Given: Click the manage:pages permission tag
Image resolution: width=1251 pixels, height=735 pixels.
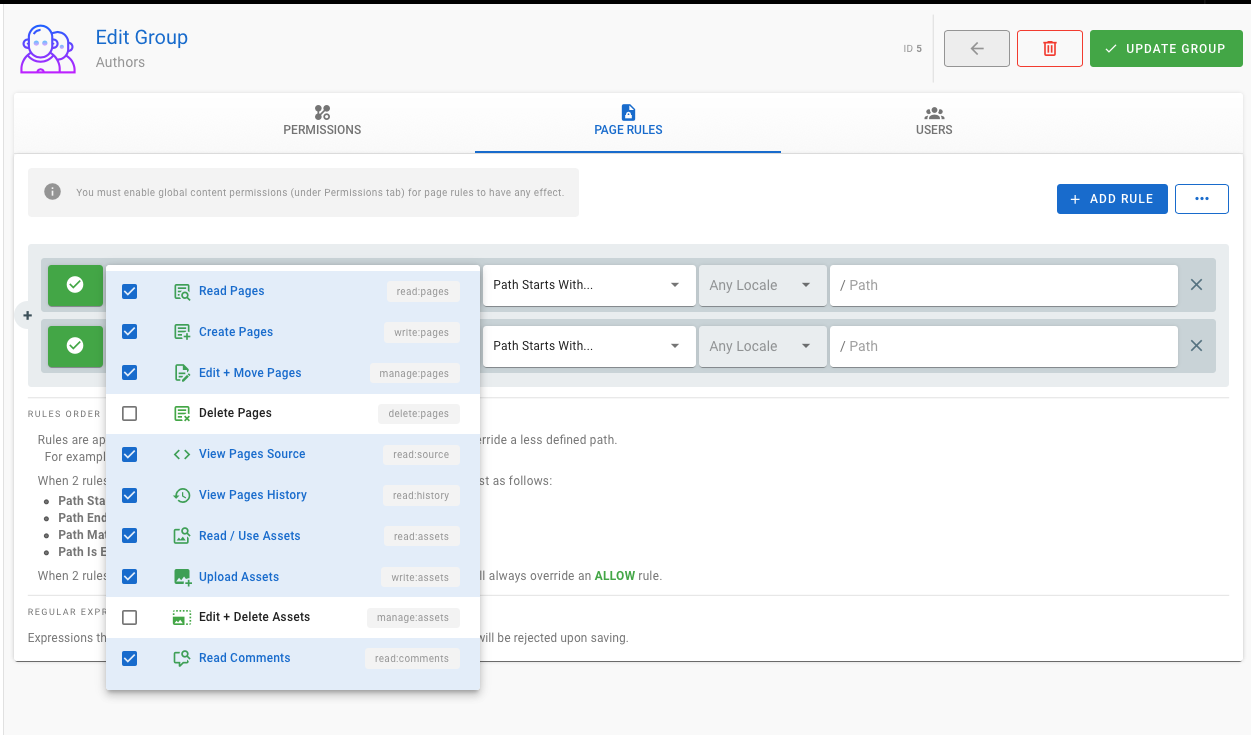Looking at the screenshot, I should coord(414,373).
